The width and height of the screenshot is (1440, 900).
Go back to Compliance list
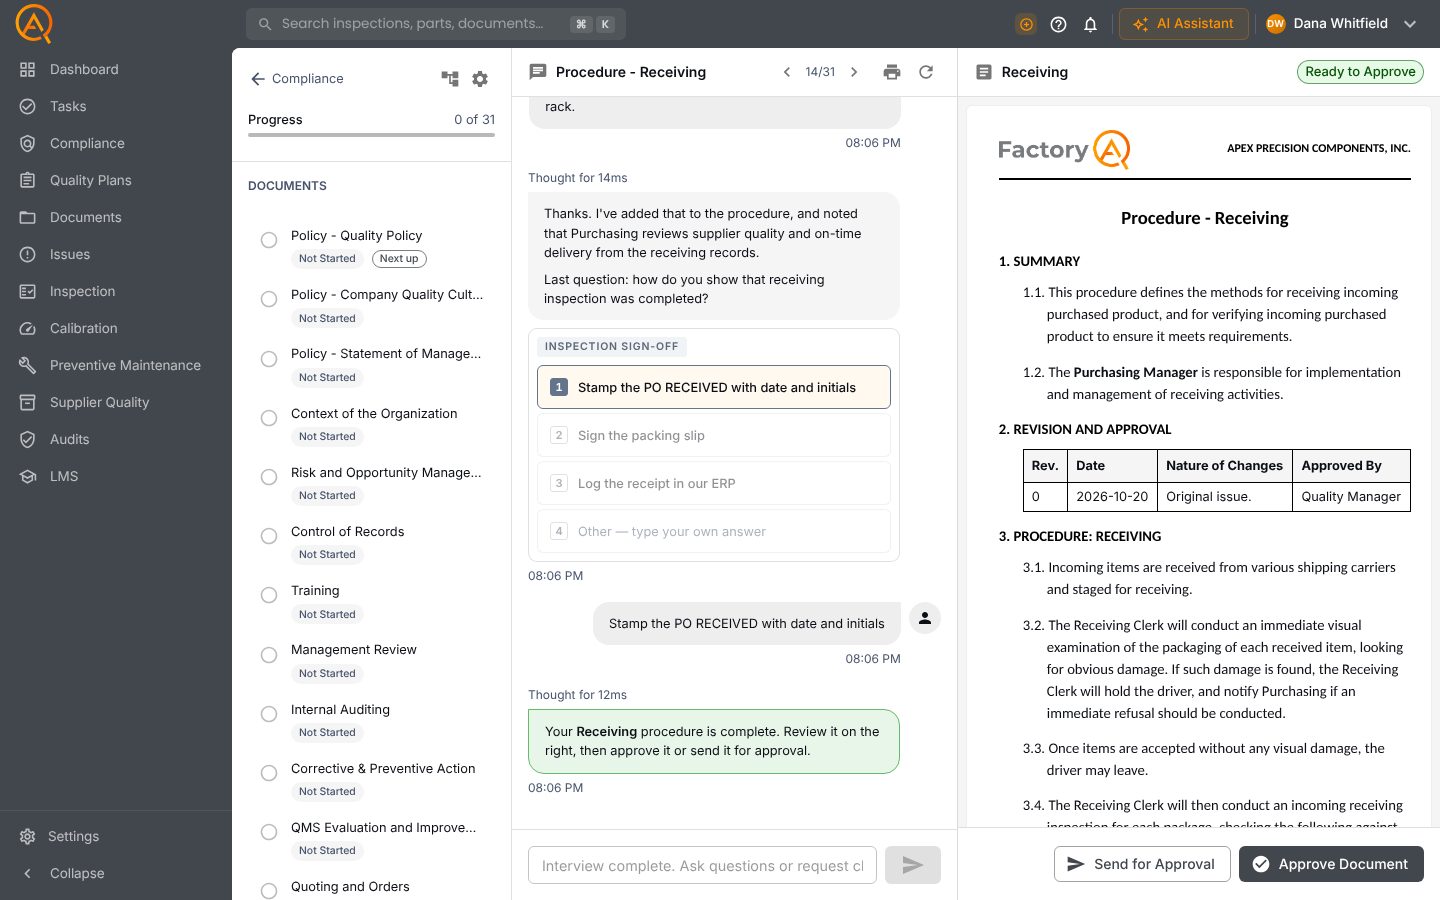[x=296, y=79]
